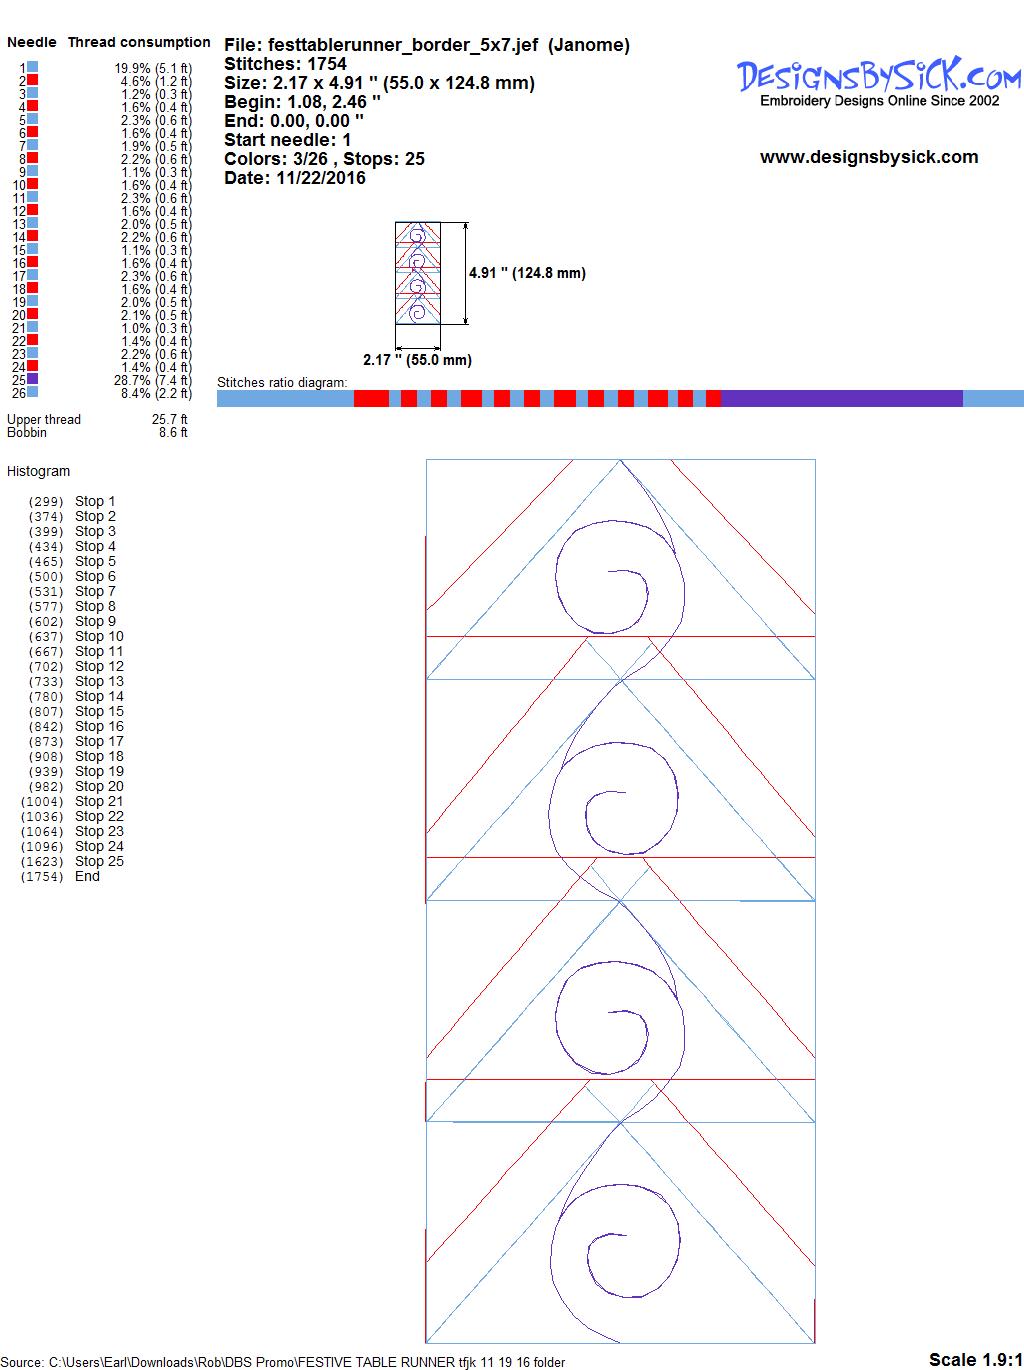This screenshot has height=1370, width=1024.
Task: Open the small design preview thumbnail
Action: pos(418,273)
